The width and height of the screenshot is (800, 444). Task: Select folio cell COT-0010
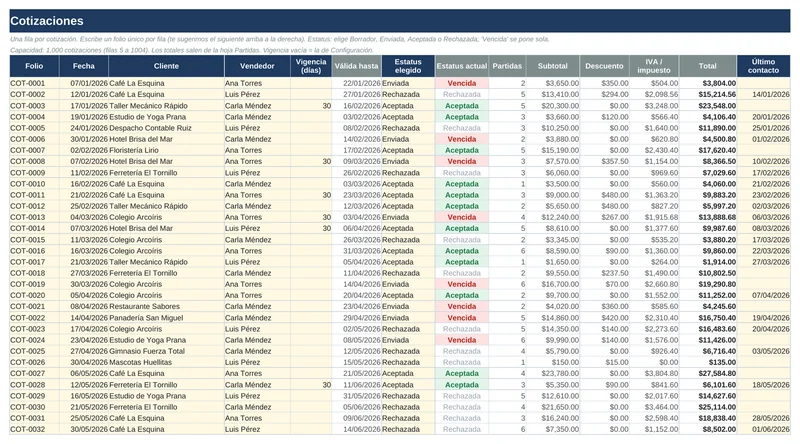[x=34, y=184]
